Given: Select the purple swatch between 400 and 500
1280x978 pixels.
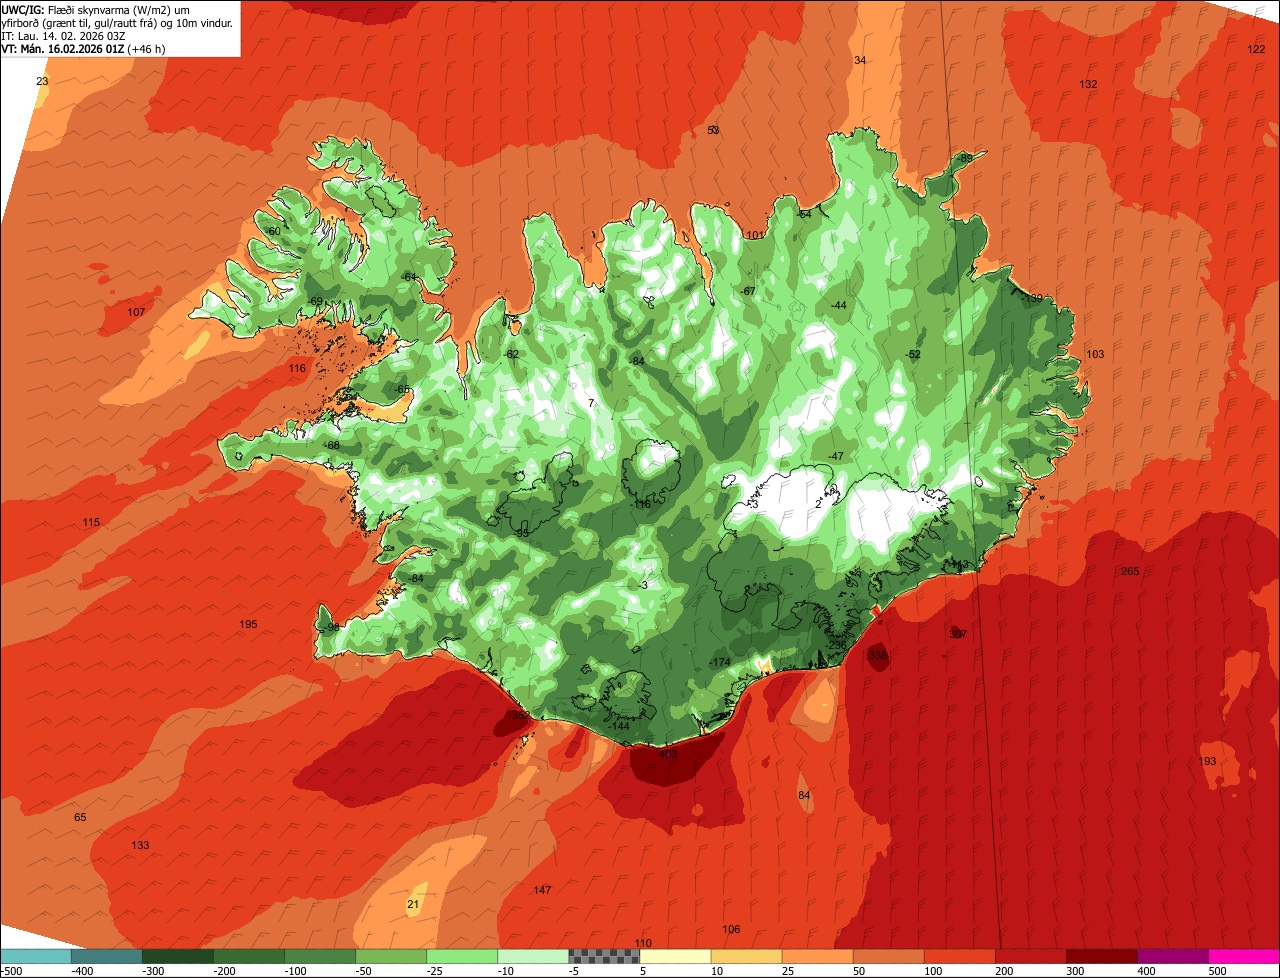Looking at the screenshot, I should [1172, 956].
